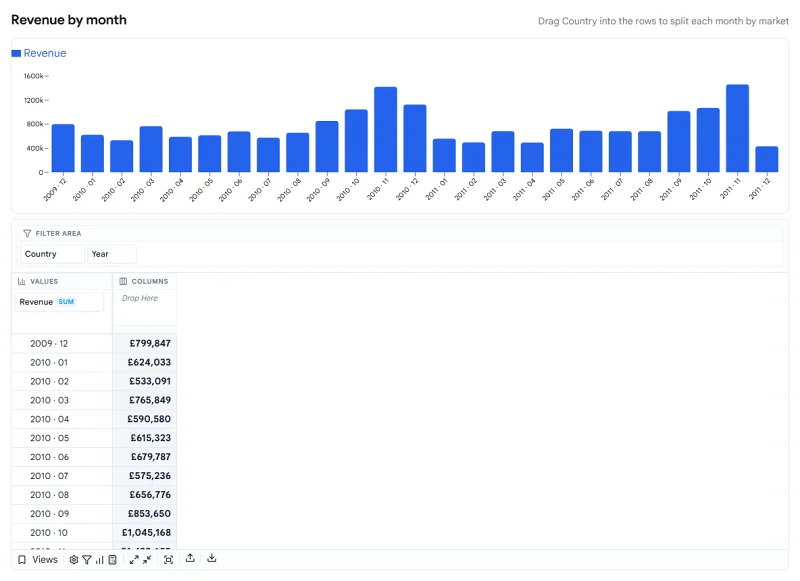Click the VALUES bar chart icon
Screen dimensions: 800x581
[x=21, y=281]
